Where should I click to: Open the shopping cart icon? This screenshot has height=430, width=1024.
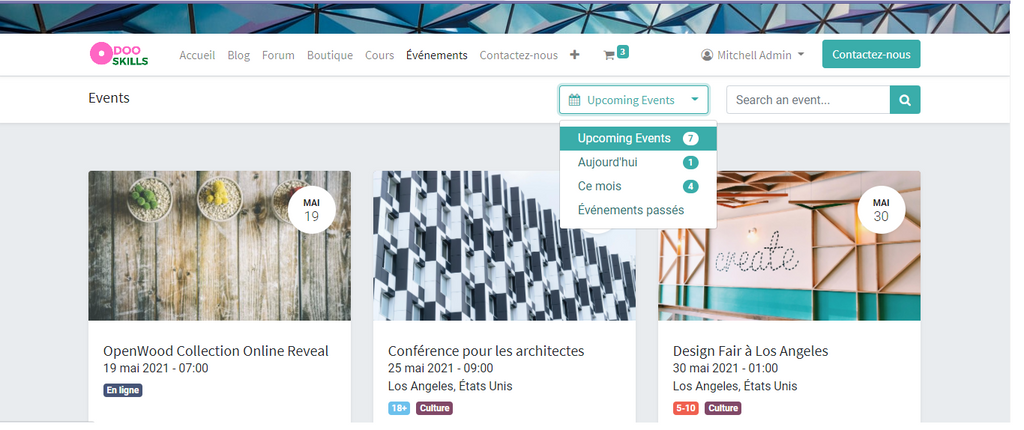pos(608,56)
